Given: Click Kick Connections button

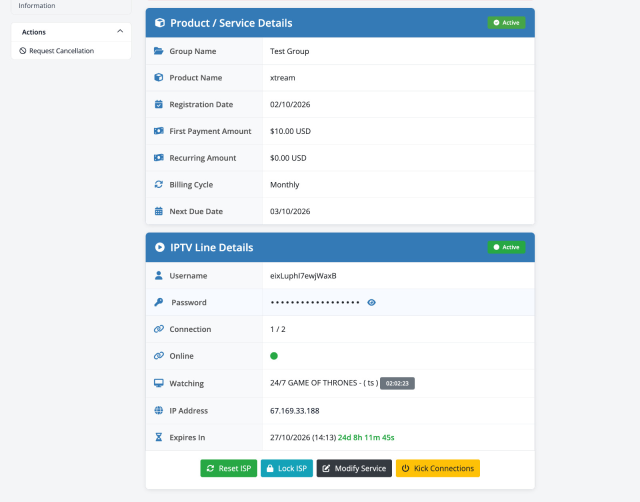Looking at the screenshot, I should [438, 468].
